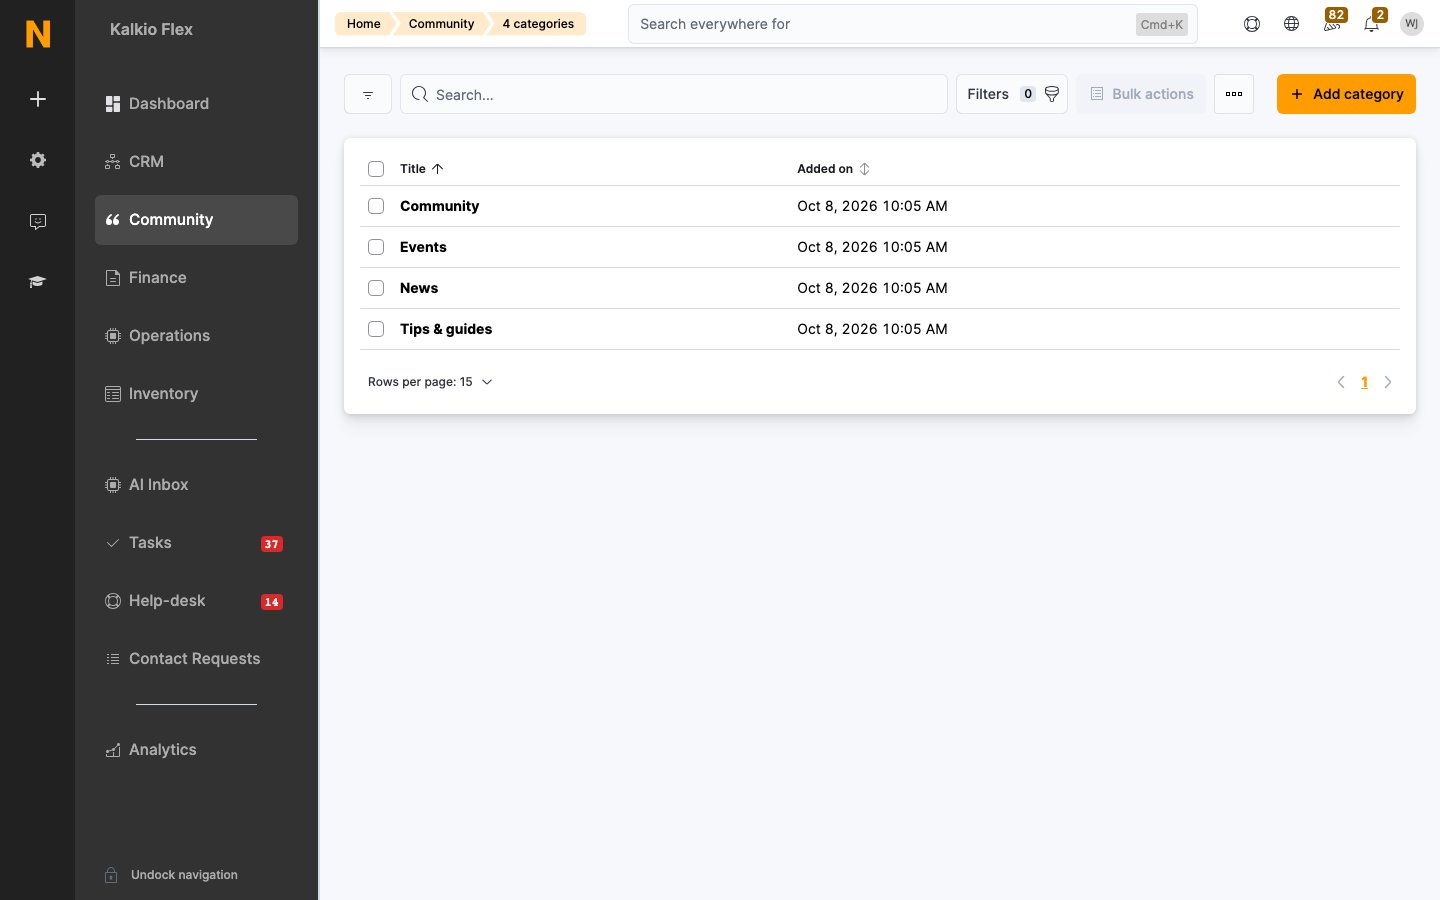Open the globe language icon

[x=1292, y=24]
